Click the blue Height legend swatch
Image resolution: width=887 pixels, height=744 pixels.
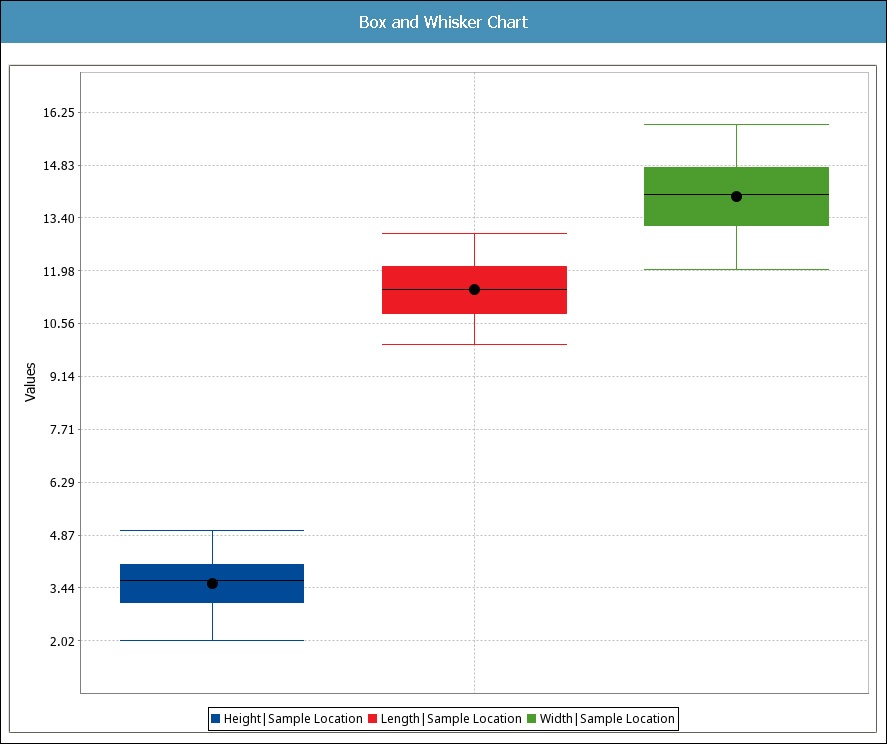click(216, 719)
